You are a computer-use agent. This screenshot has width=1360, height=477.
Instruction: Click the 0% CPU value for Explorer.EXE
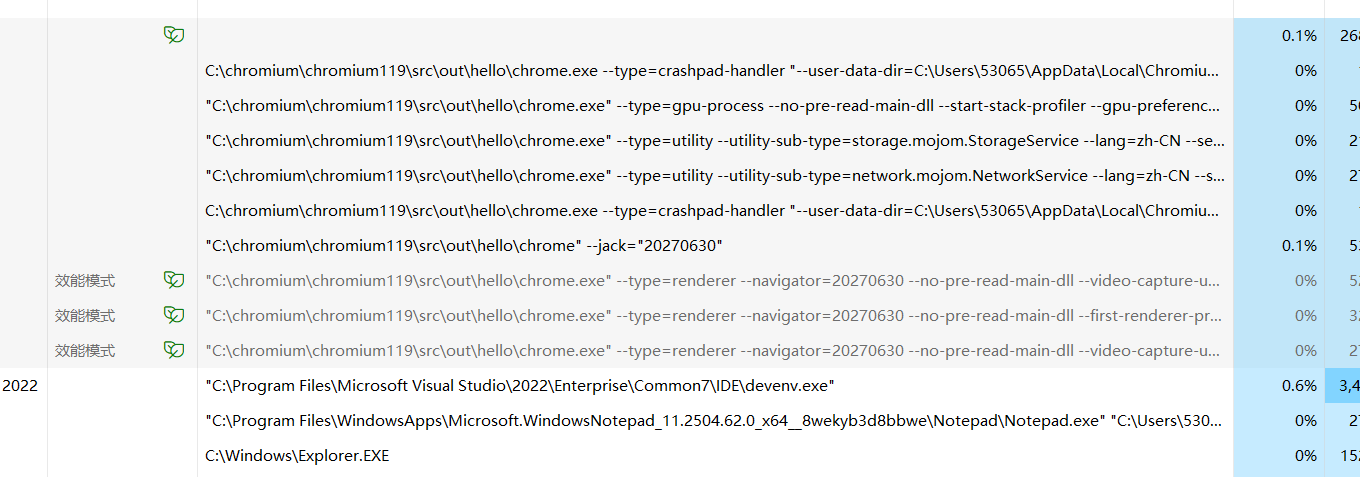1305,455
